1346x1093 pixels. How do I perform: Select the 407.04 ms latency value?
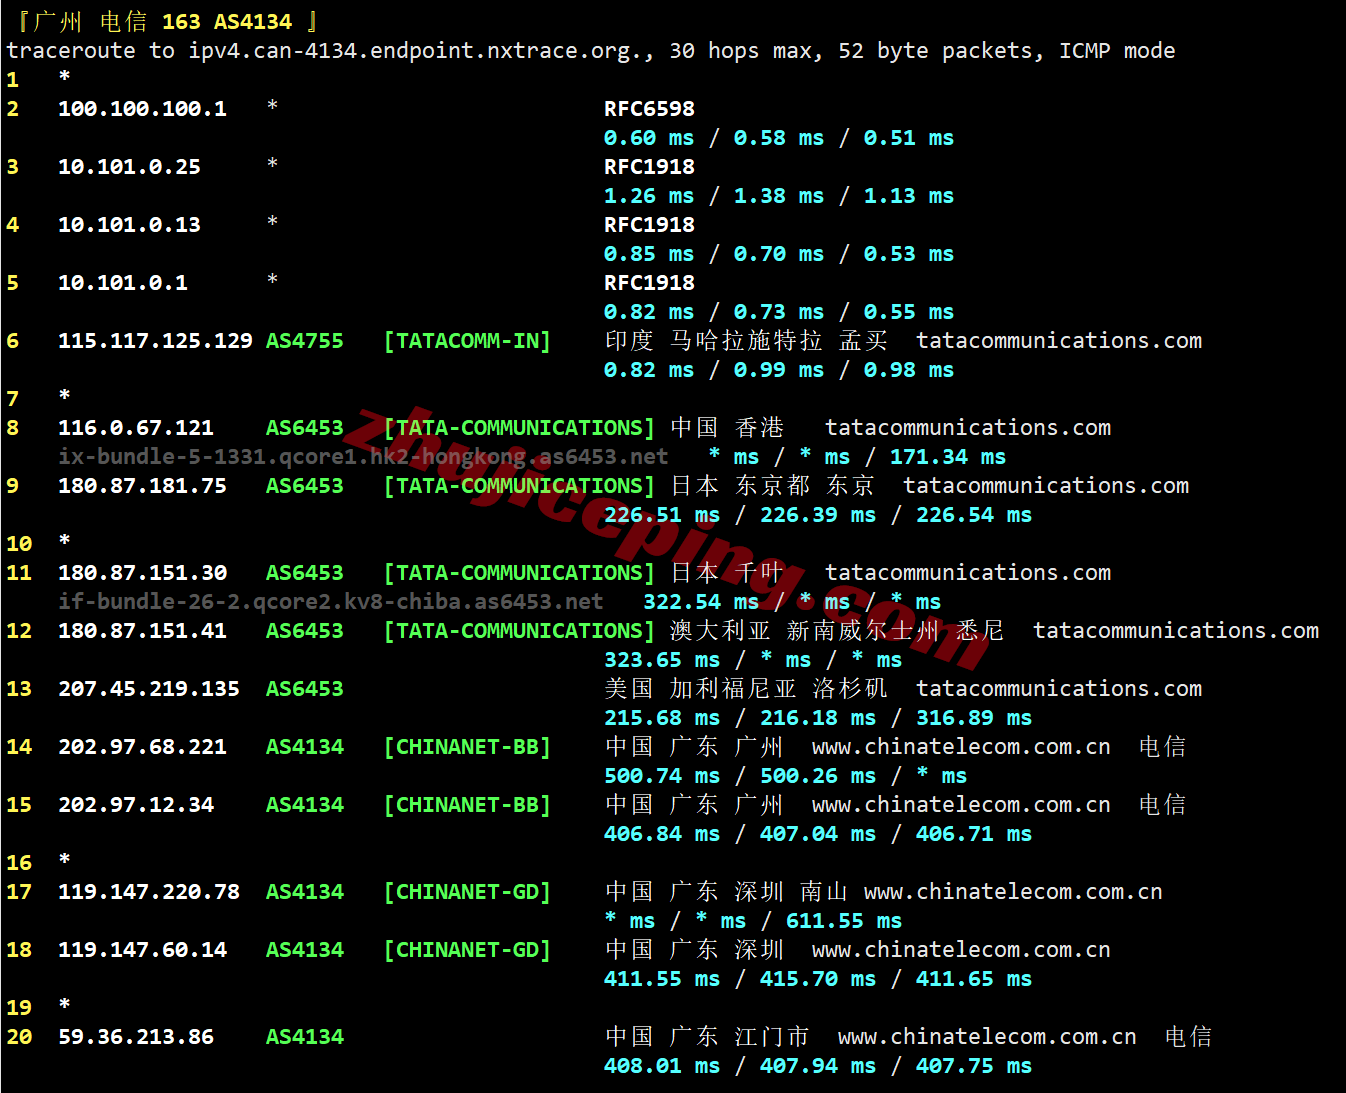click(x=818, y=834)
